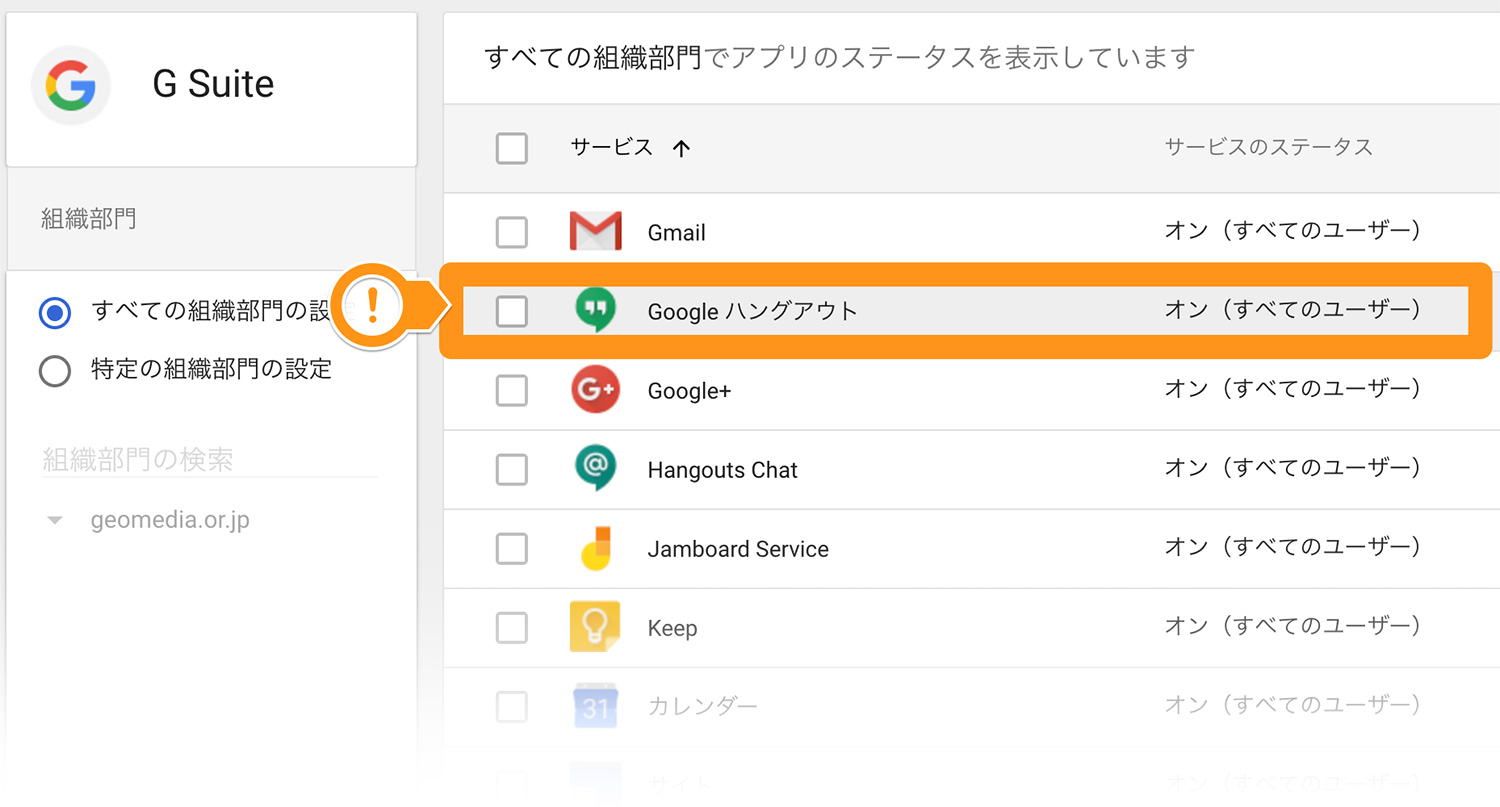Click the red Google+ icon
The width and height of the screenshot is (1500, 807).
click(x=595, y=390)
